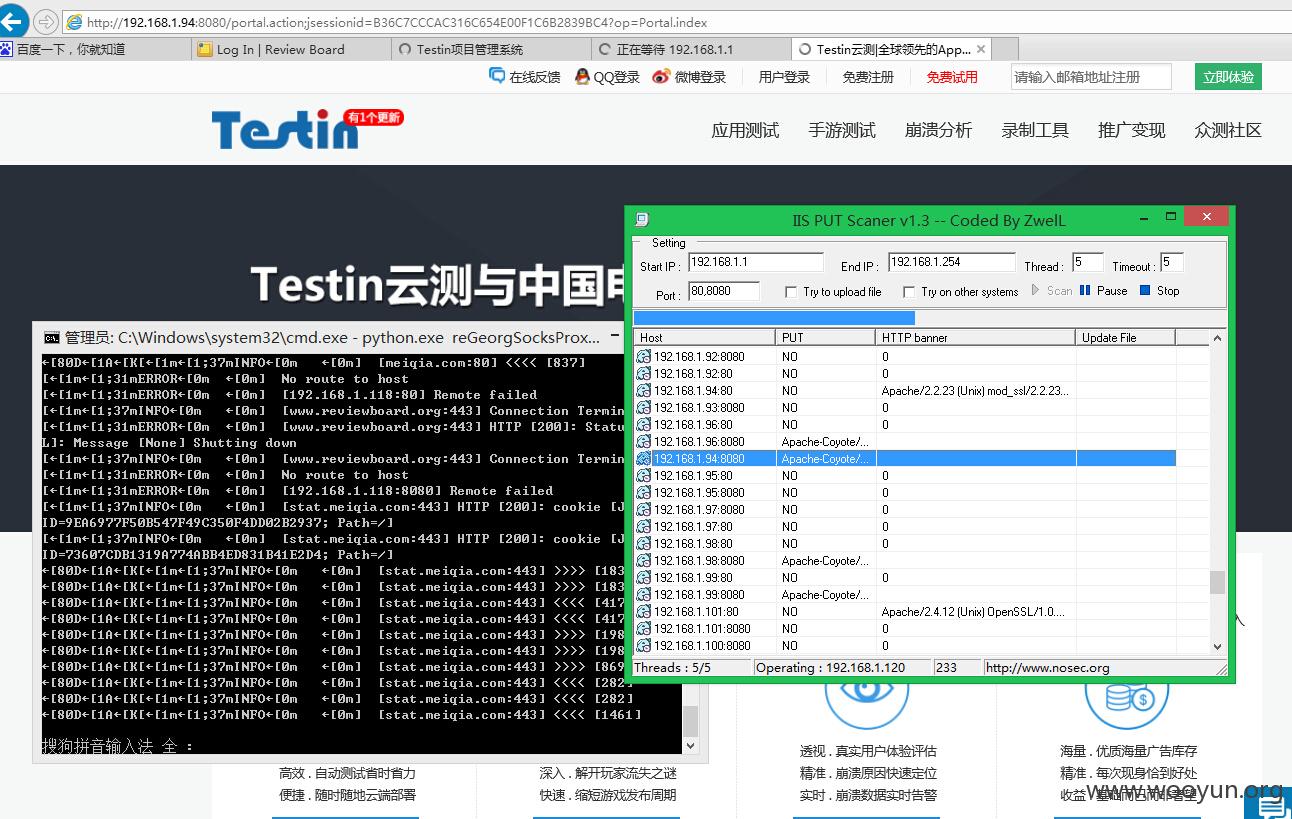Click the Weibo login icon

(660, 76)
